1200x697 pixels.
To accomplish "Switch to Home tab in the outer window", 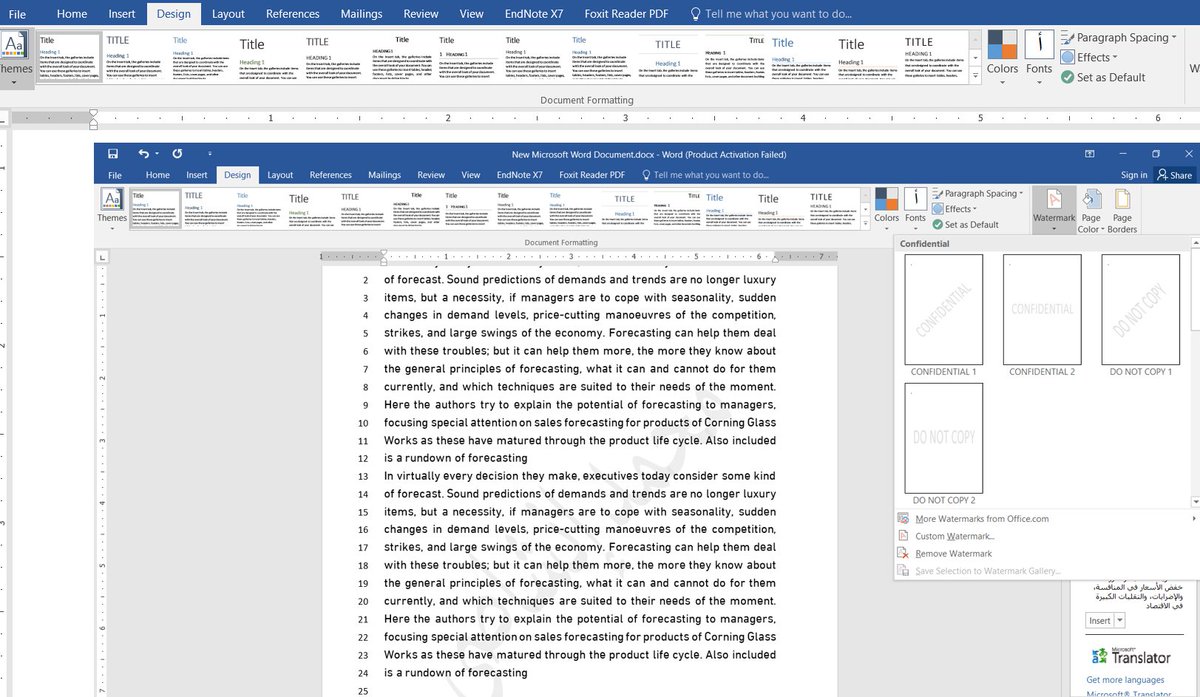I will point(72,14).
